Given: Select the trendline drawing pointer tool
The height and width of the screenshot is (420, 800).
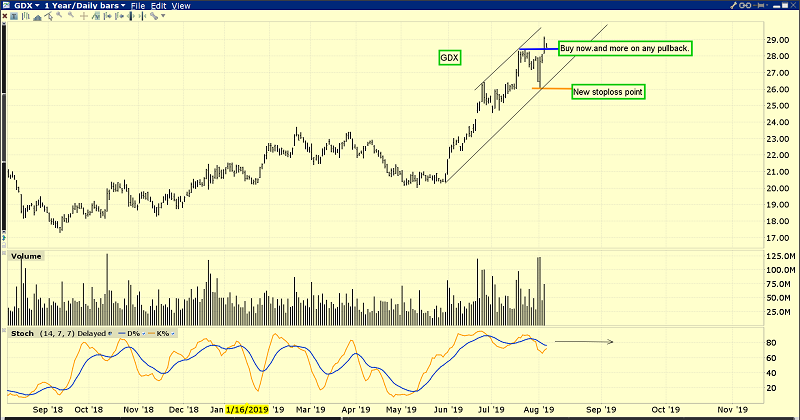Looking at the screenshot, I should [48, 16].
